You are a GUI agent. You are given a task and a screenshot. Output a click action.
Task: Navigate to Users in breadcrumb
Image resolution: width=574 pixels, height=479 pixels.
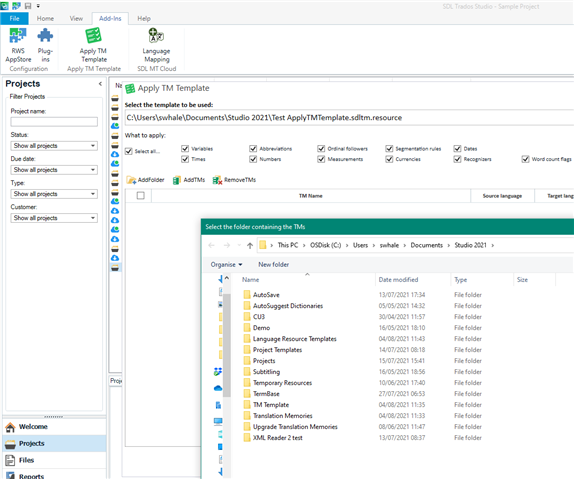click(x=360, y=245)
